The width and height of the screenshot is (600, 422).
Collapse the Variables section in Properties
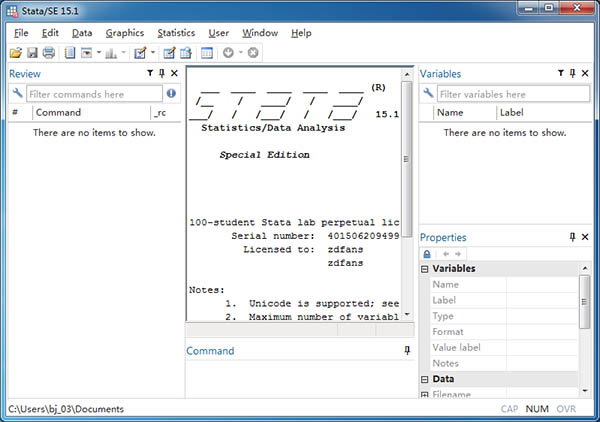point(425,269)
